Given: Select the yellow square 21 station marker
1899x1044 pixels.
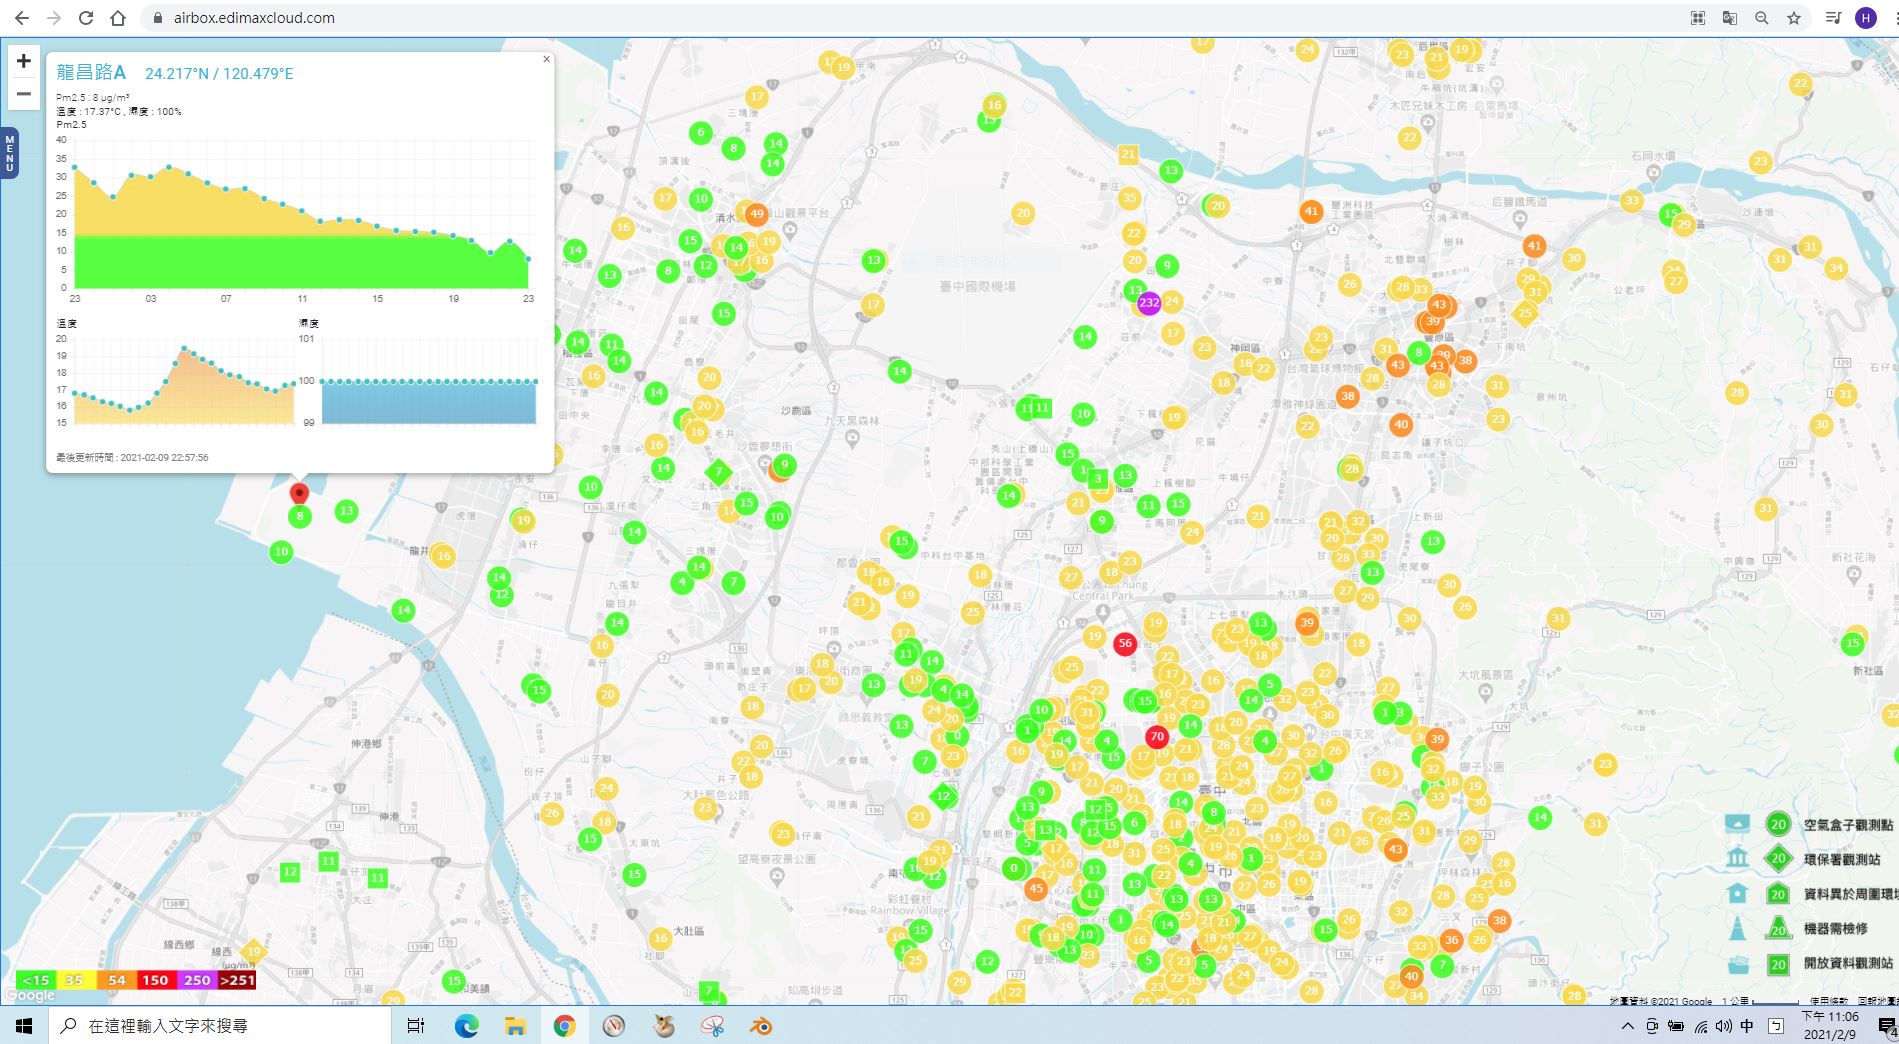Looking at the screenshot, I should click(x=1128, y=154).
